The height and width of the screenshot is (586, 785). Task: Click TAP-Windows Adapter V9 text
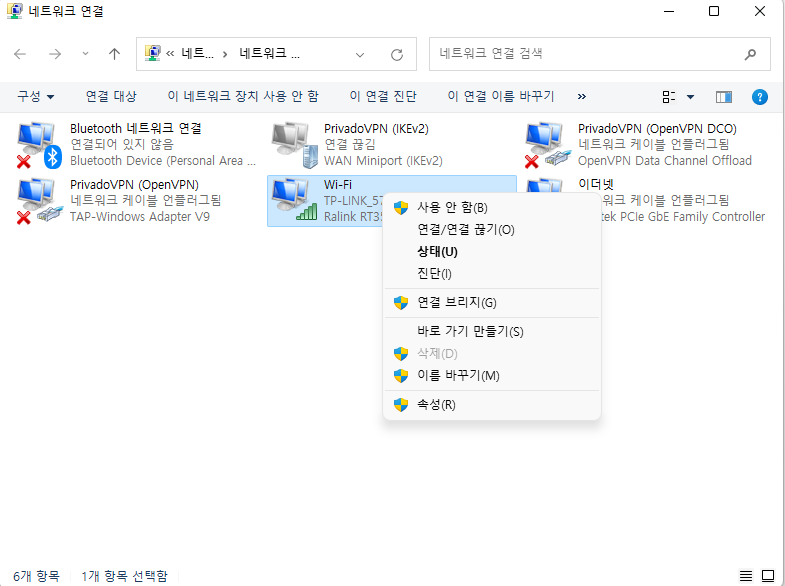coord(140,217)
